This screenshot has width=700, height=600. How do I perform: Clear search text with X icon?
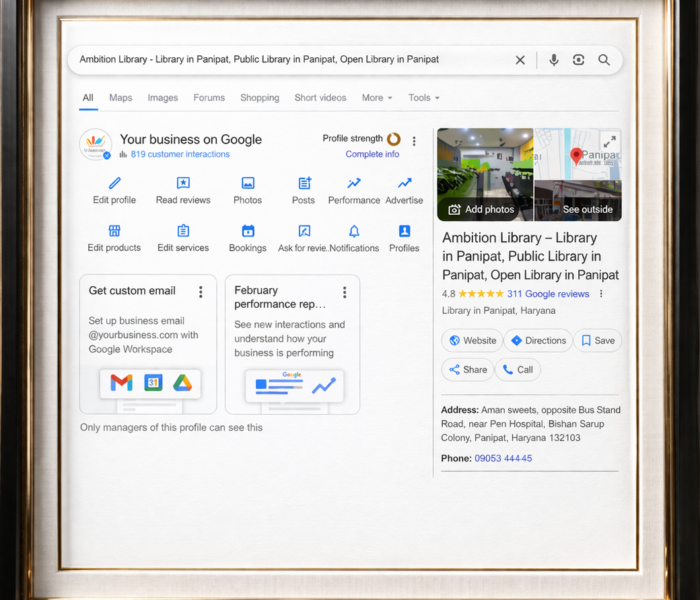pos(520,60)
